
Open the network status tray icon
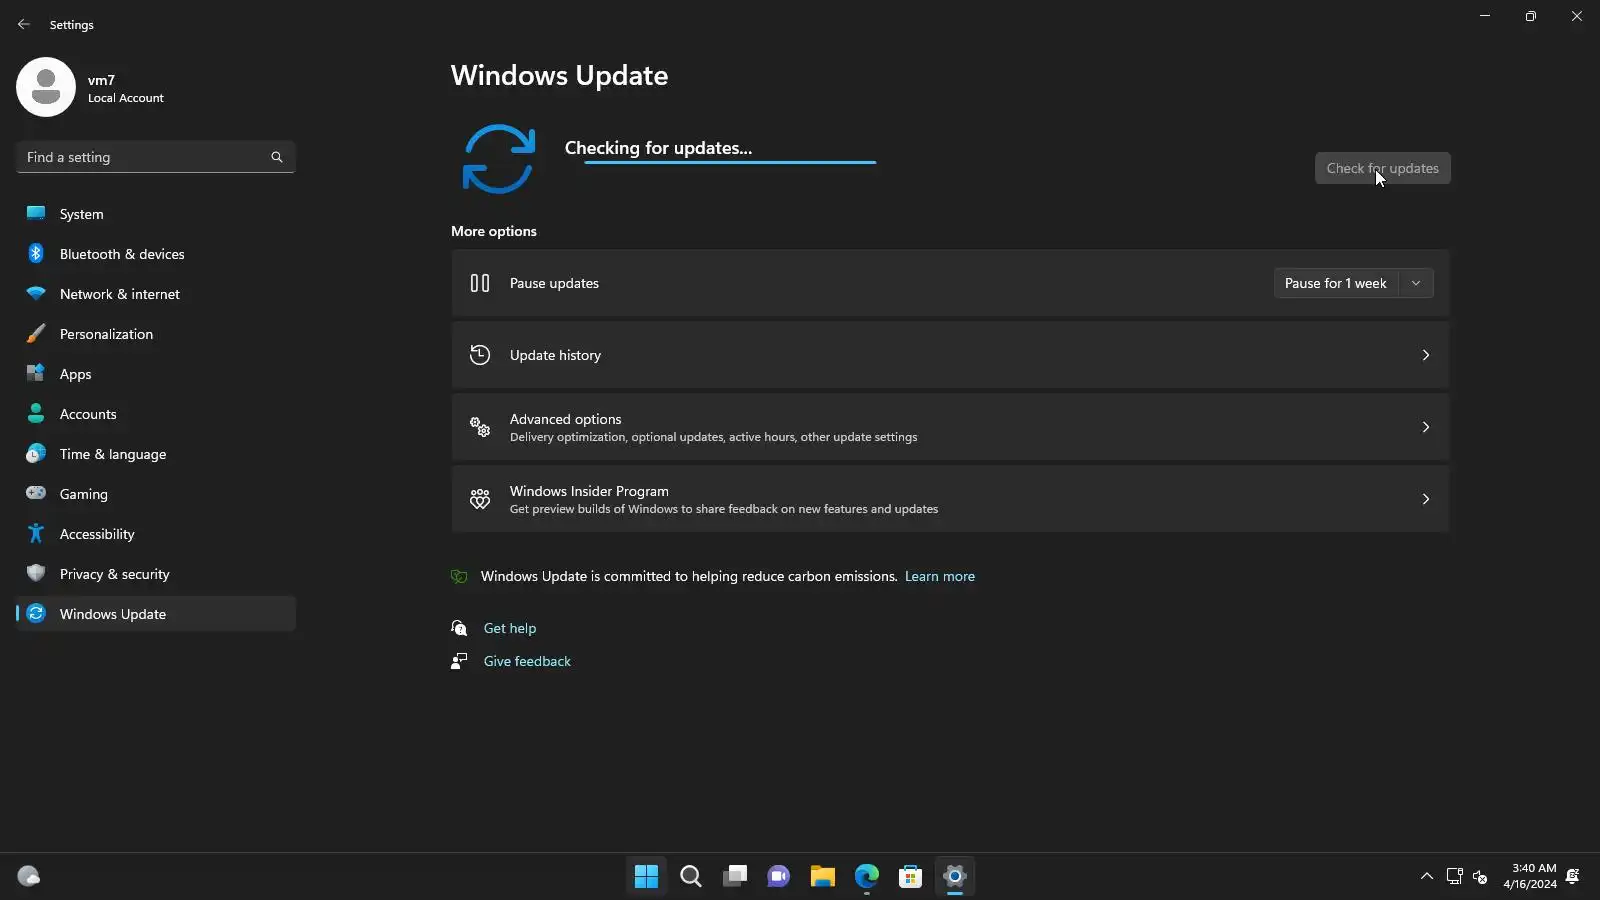[1455, 876]
